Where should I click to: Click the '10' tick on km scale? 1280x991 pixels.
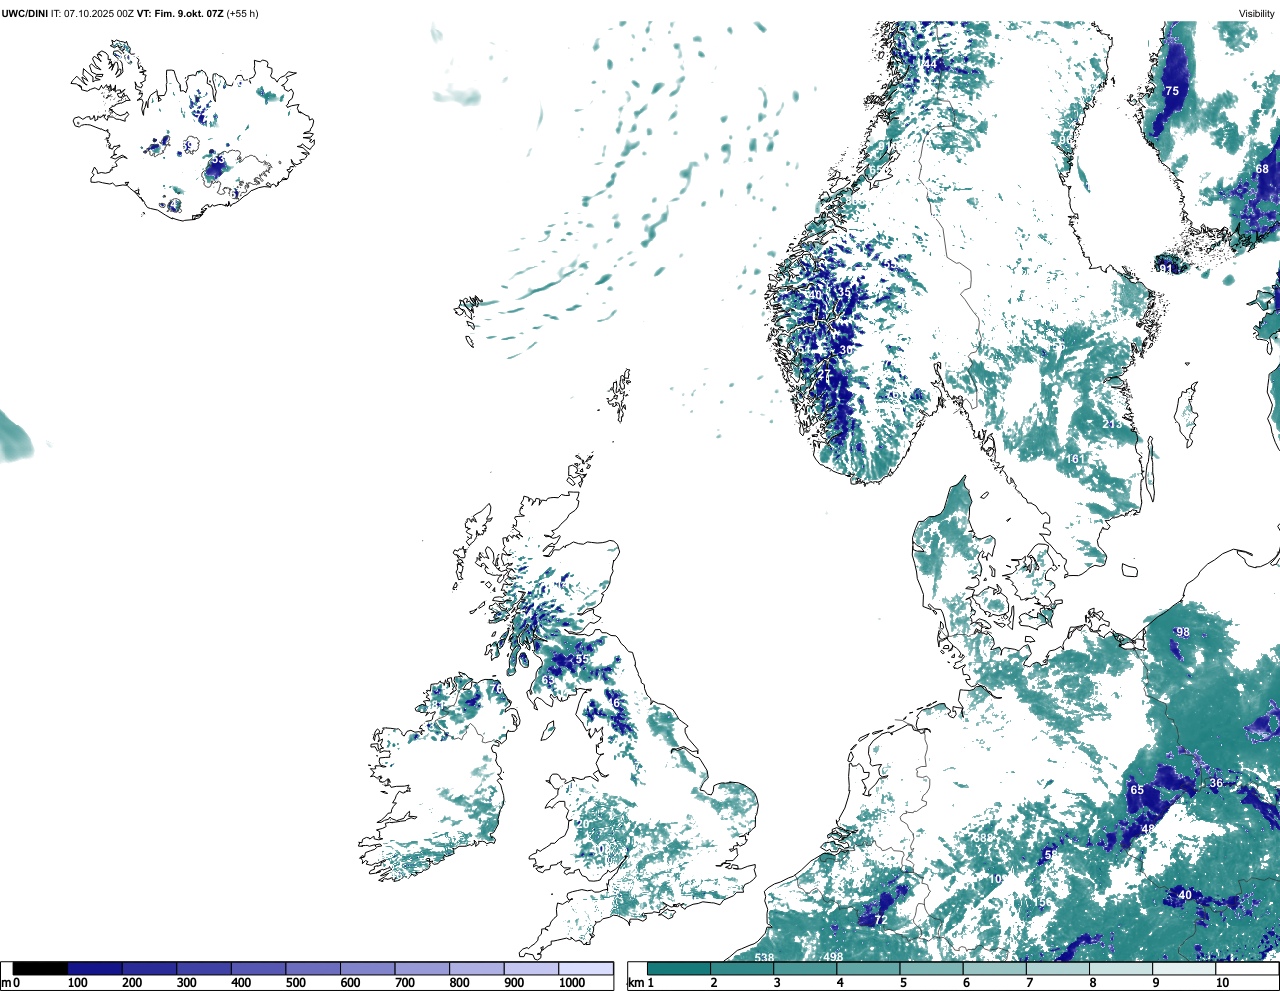pyautogui.click(x=1222, y=983)
